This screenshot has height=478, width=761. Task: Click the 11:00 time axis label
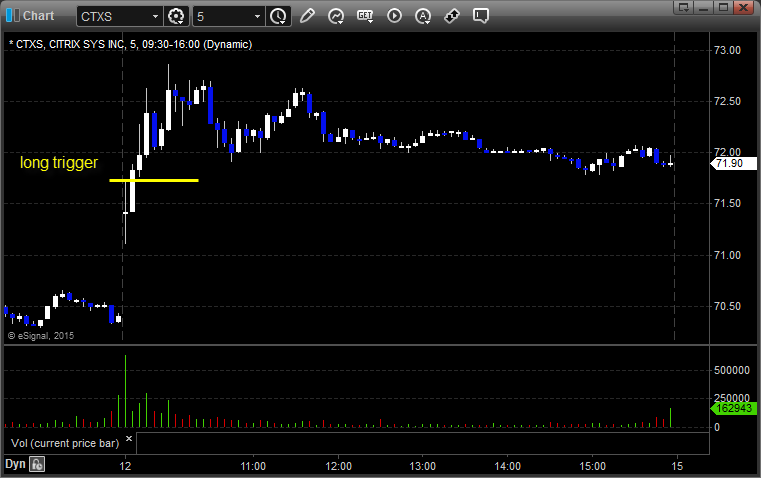(253, 466)
